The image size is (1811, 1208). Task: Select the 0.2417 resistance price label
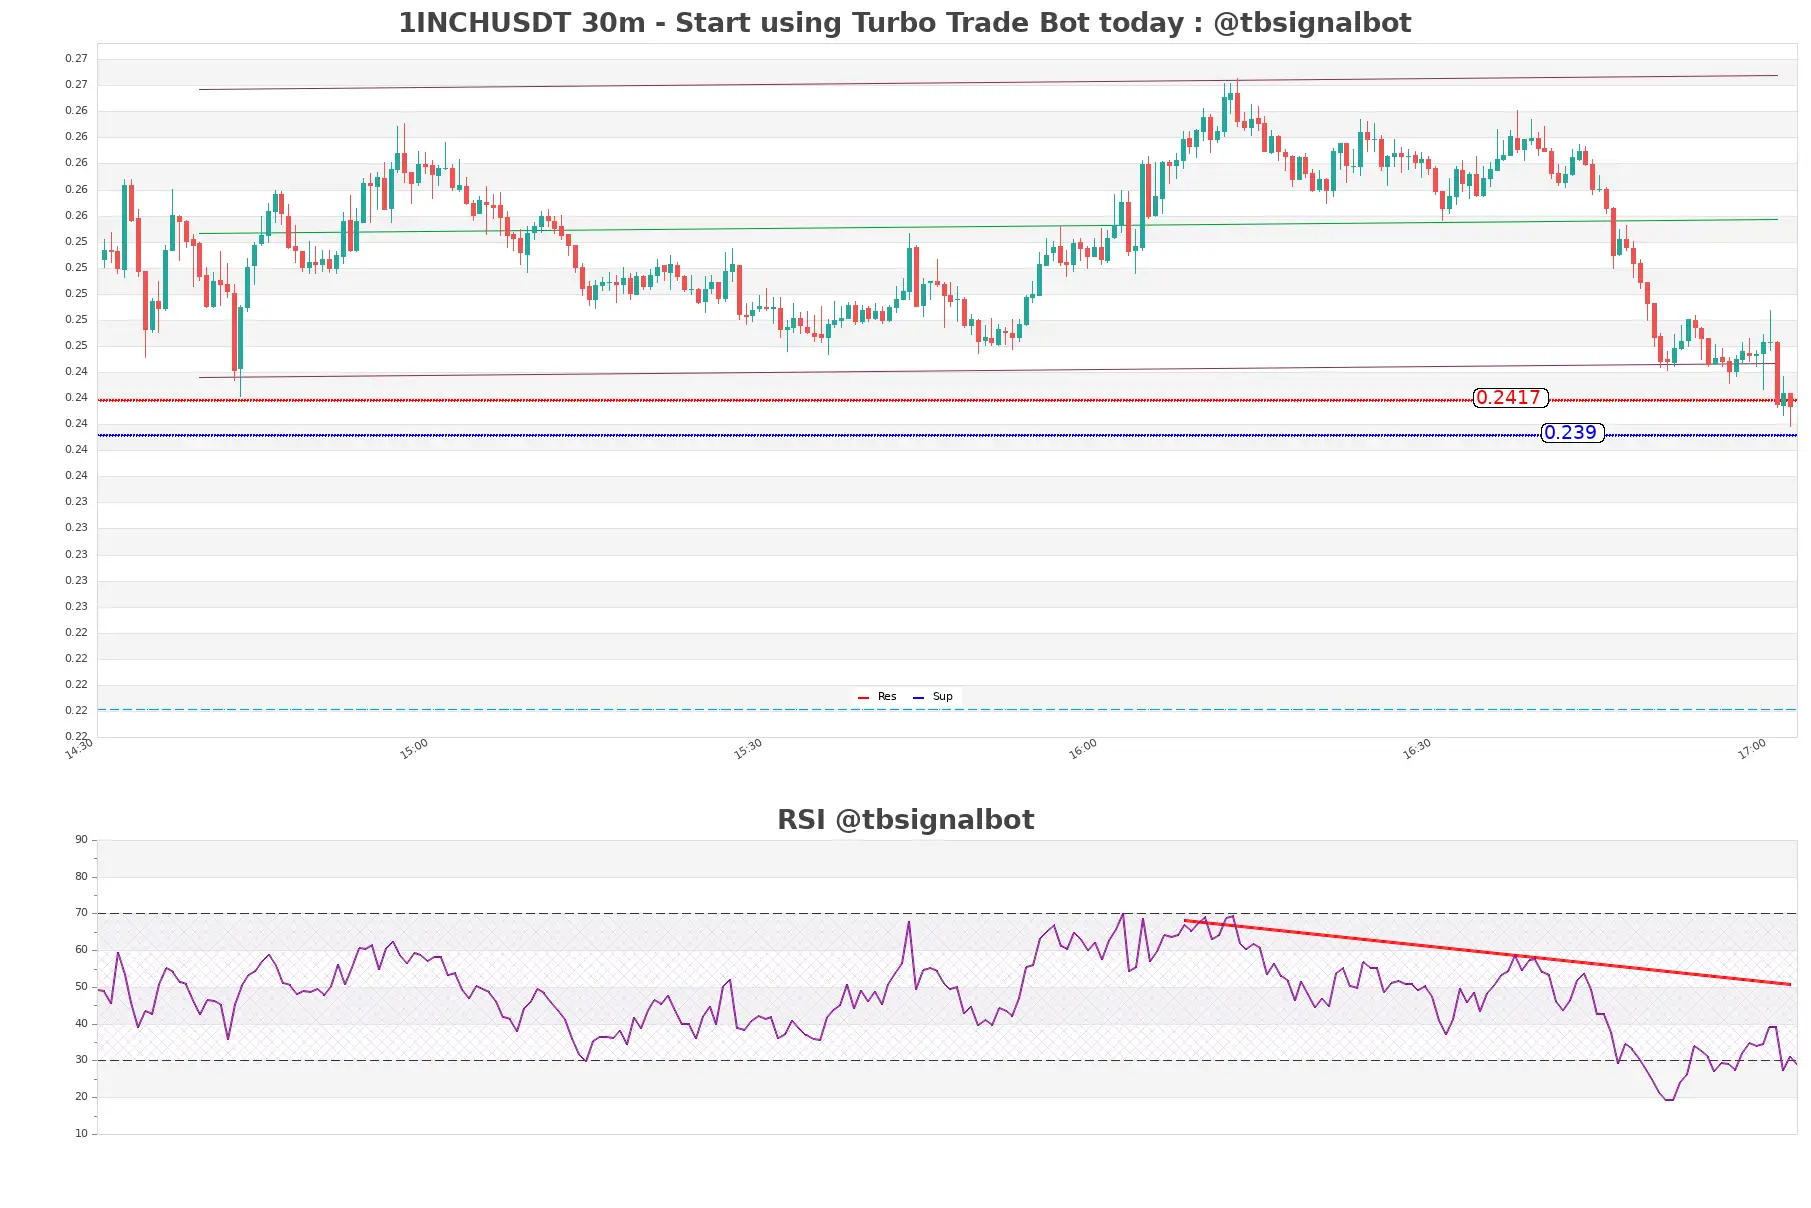(x=1510, y=398)
